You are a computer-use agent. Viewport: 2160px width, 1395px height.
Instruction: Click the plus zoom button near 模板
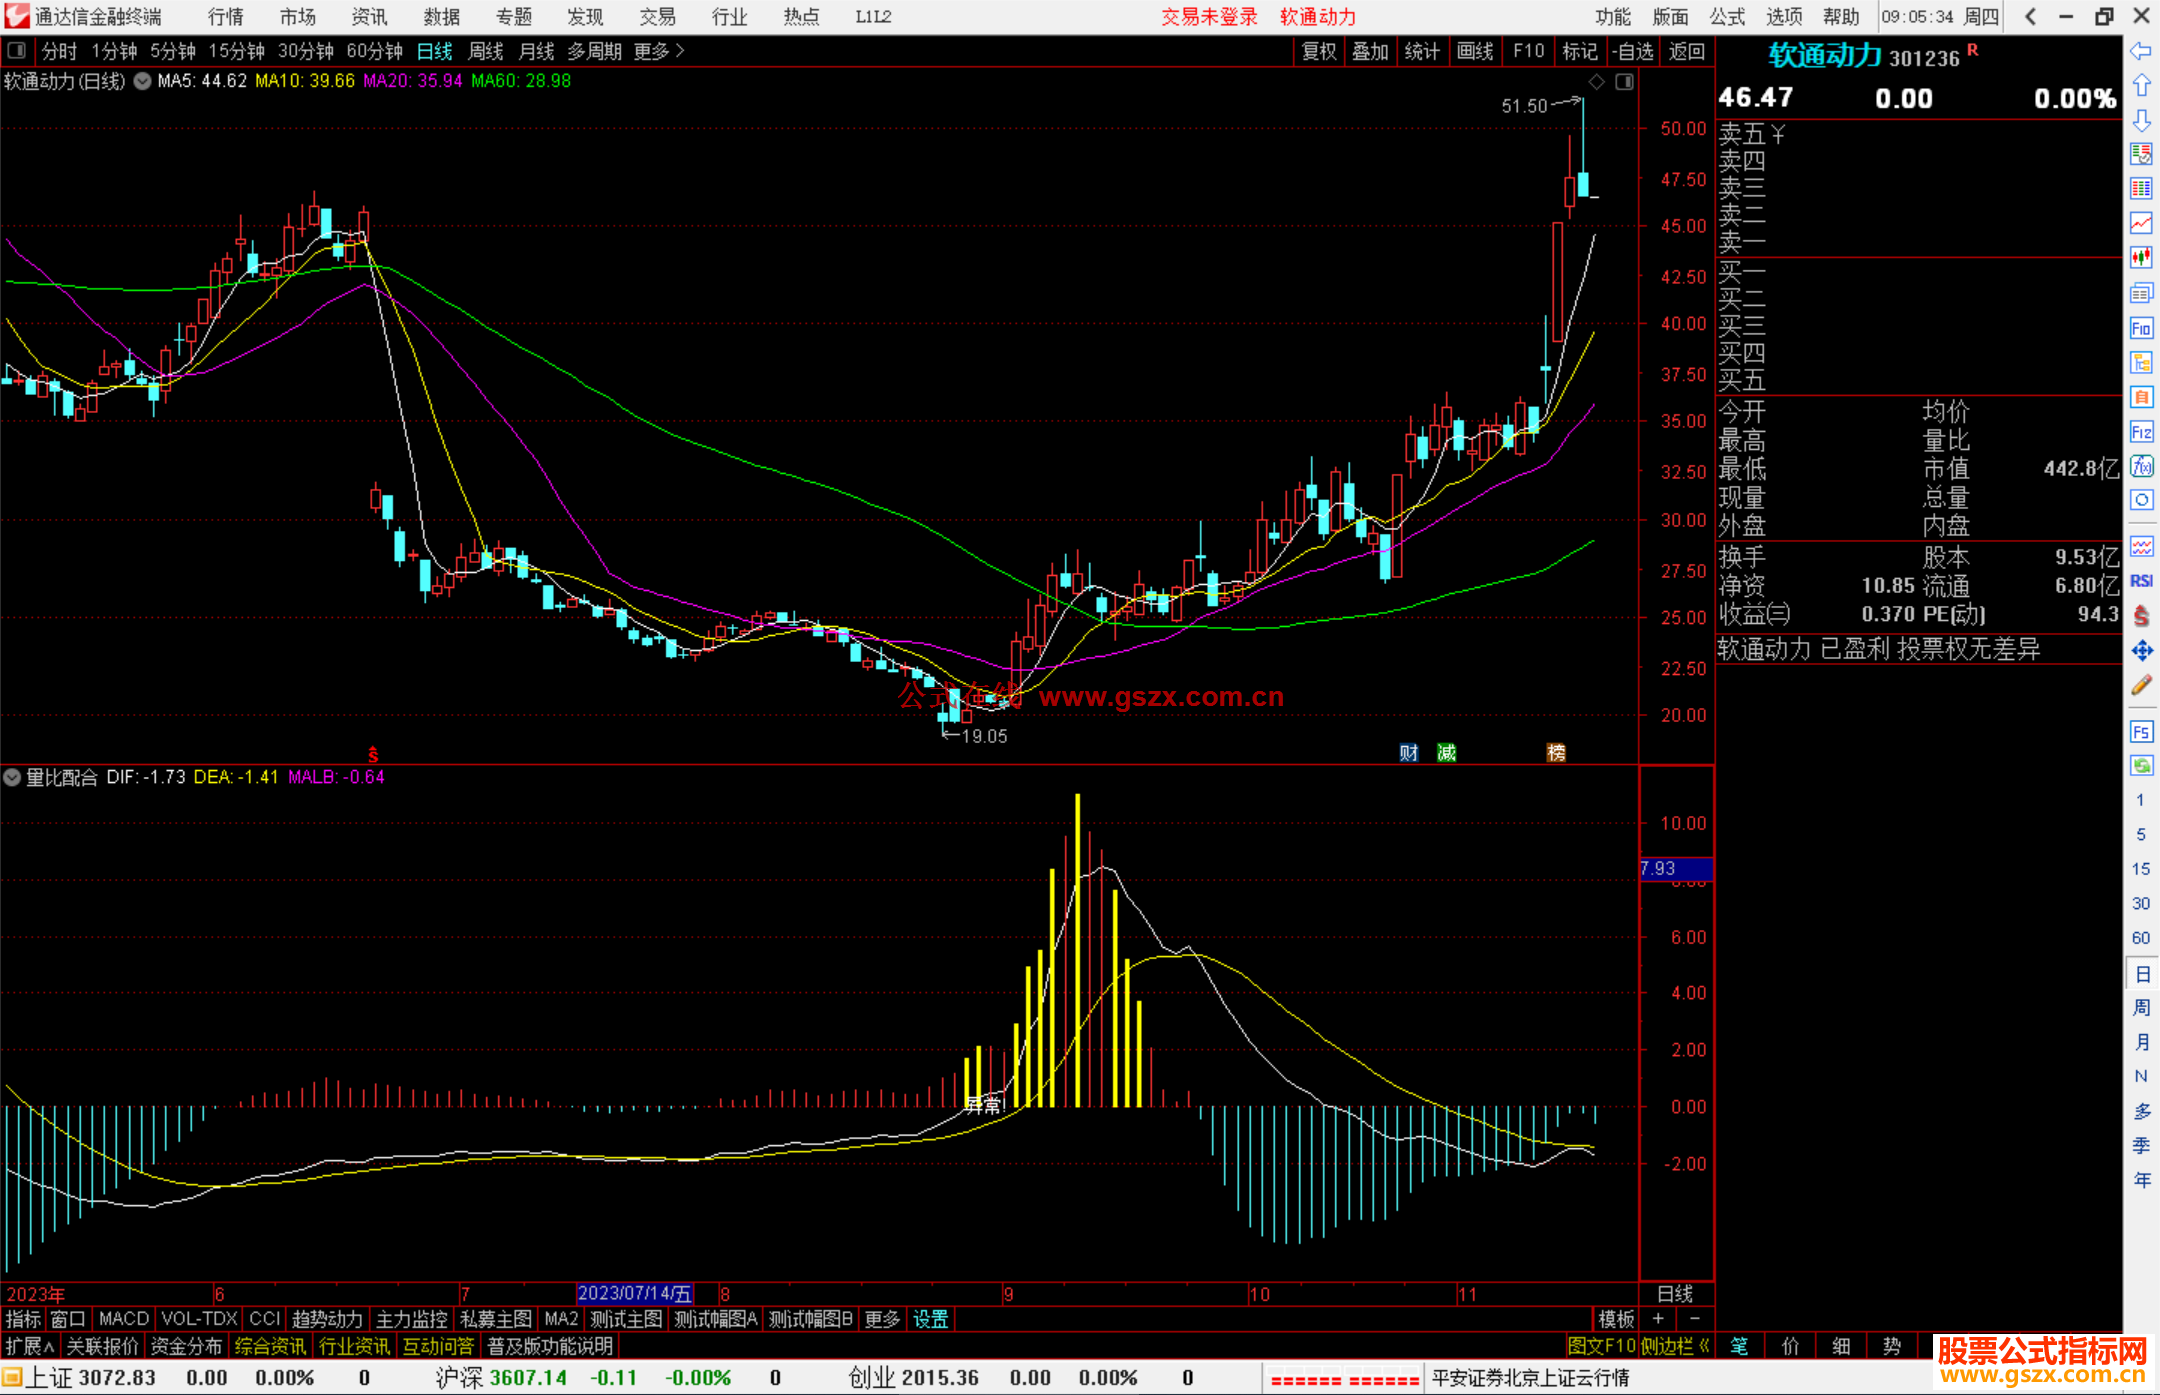[1658, 1319]
